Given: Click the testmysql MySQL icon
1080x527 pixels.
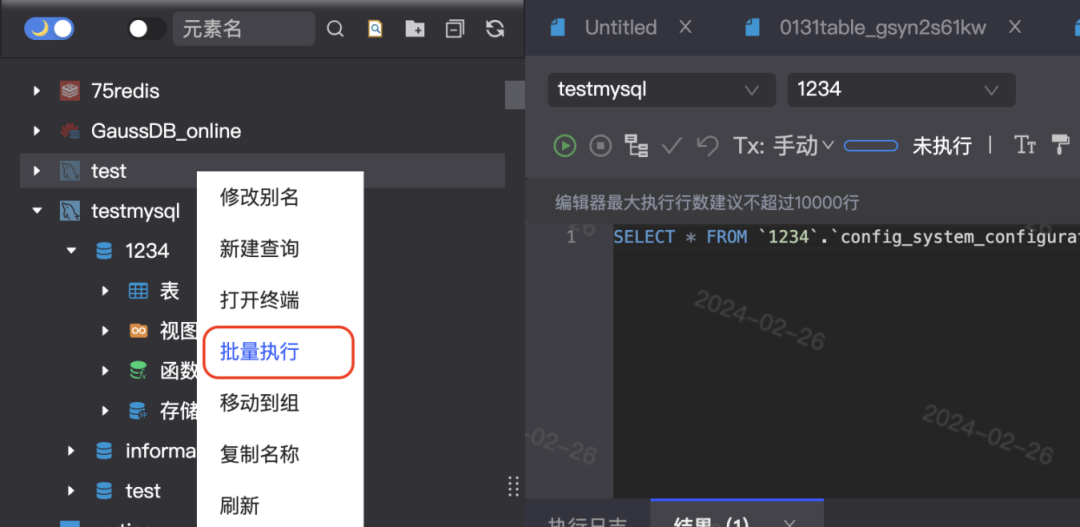Looking at the screenshot, I should pos(70,211).
